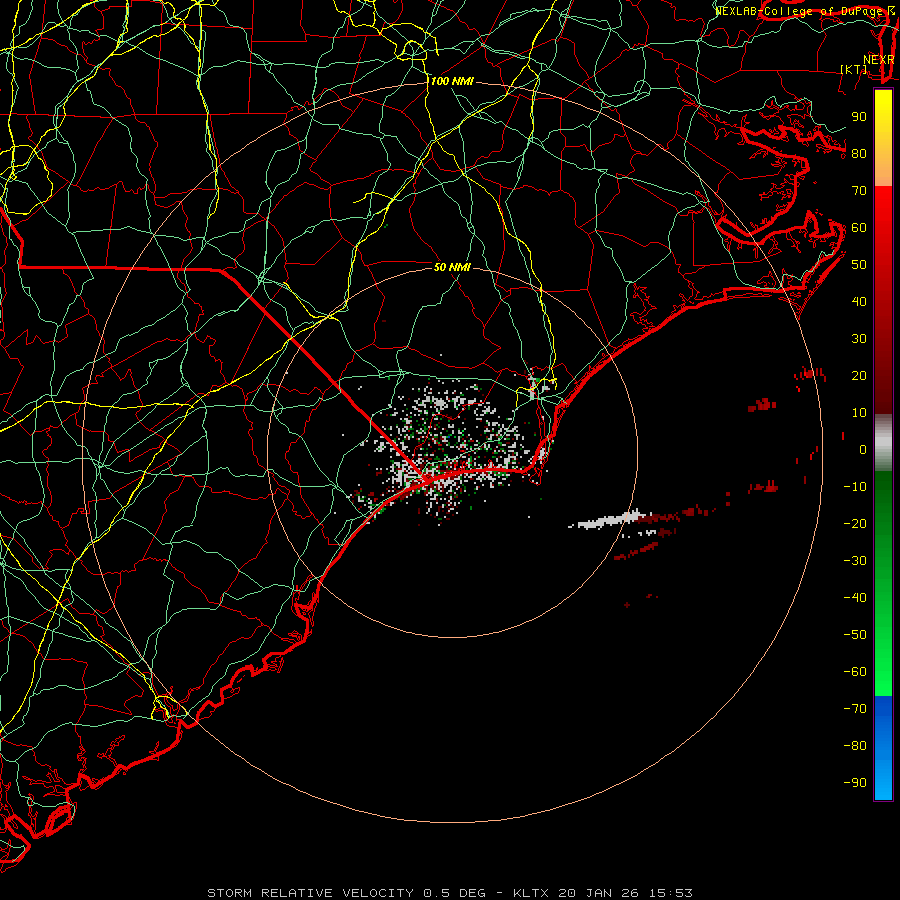This screenshot has height=900, width=900.
Task: Click the 50 value on velocity scale
Action: [x=859, y=265]
